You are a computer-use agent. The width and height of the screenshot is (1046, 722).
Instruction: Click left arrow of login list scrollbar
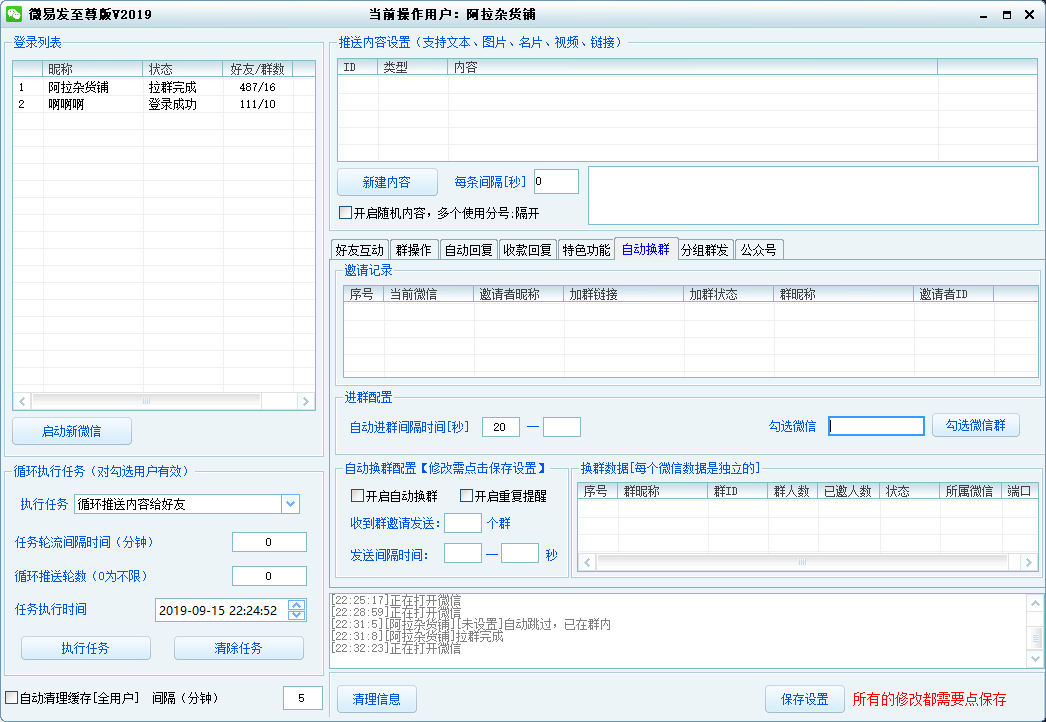tap(23, 401)
